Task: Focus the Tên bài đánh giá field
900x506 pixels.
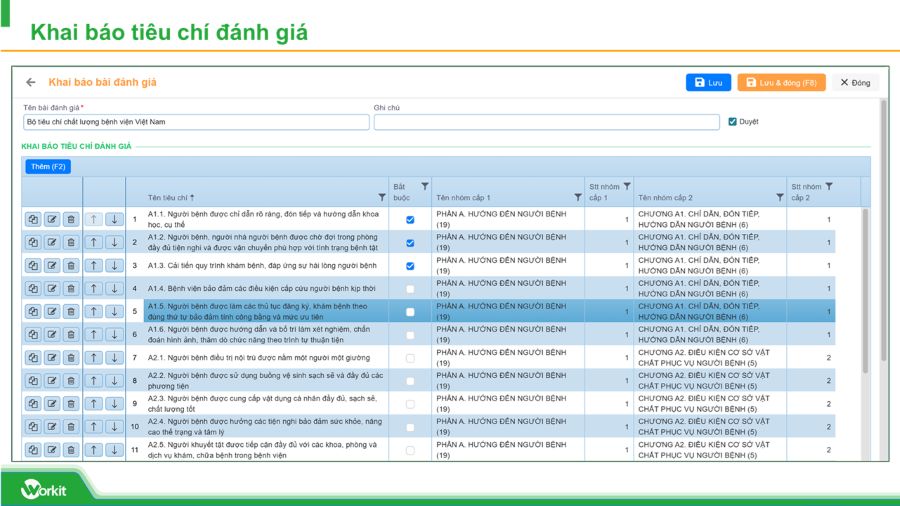Action: click(196, 122)
